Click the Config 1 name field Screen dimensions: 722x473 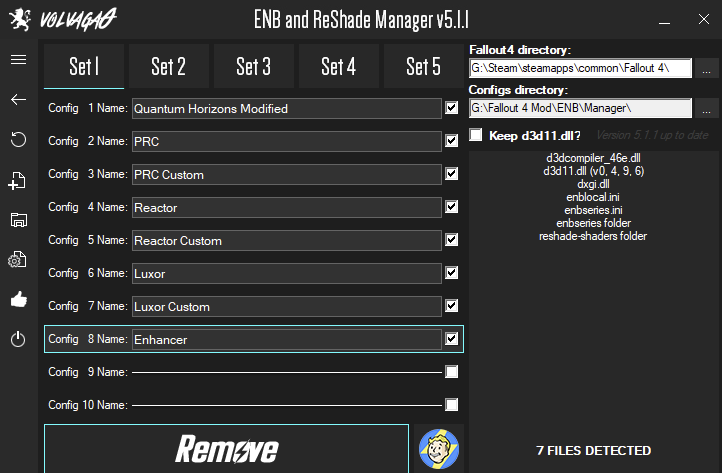[x=286, y=109]
